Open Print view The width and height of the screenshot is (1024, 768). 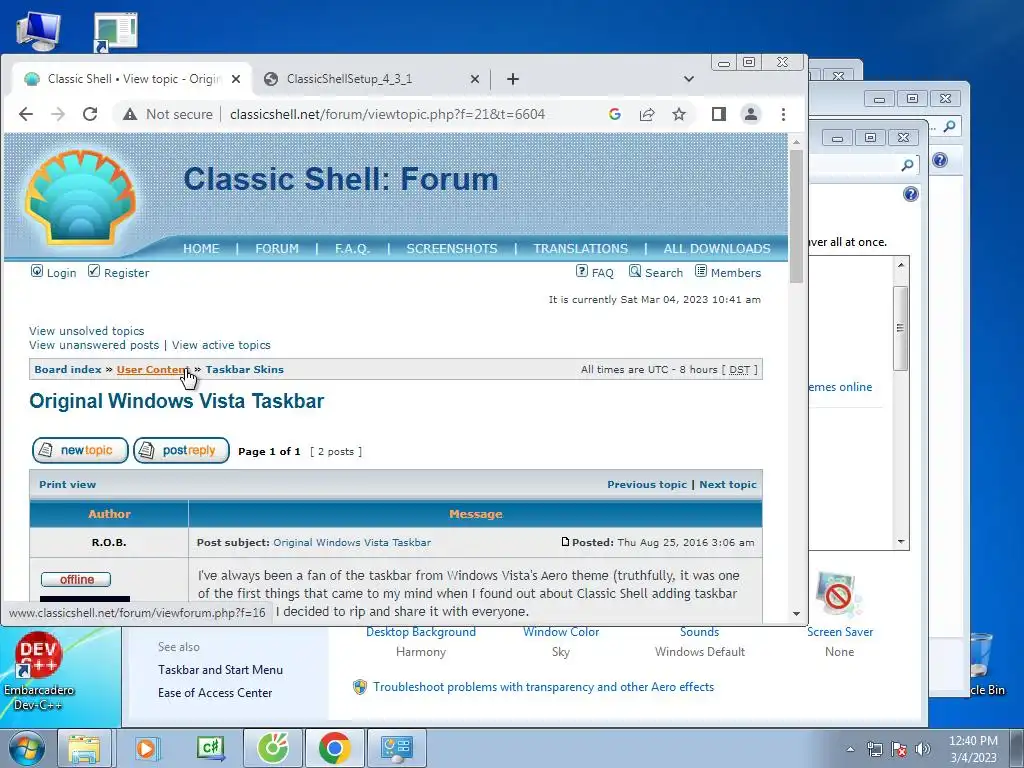pyautogui.click(x=67, y=485)
